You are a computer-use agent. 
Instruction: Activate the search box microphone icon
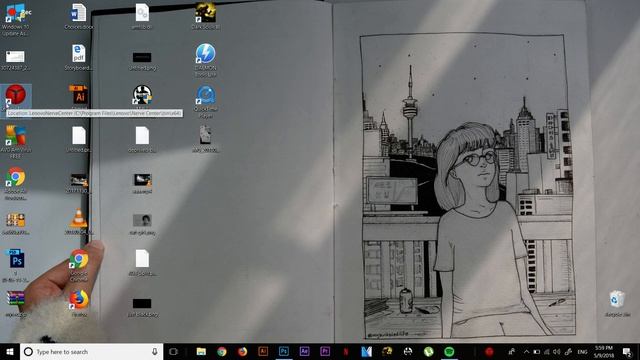click(155, 351)
